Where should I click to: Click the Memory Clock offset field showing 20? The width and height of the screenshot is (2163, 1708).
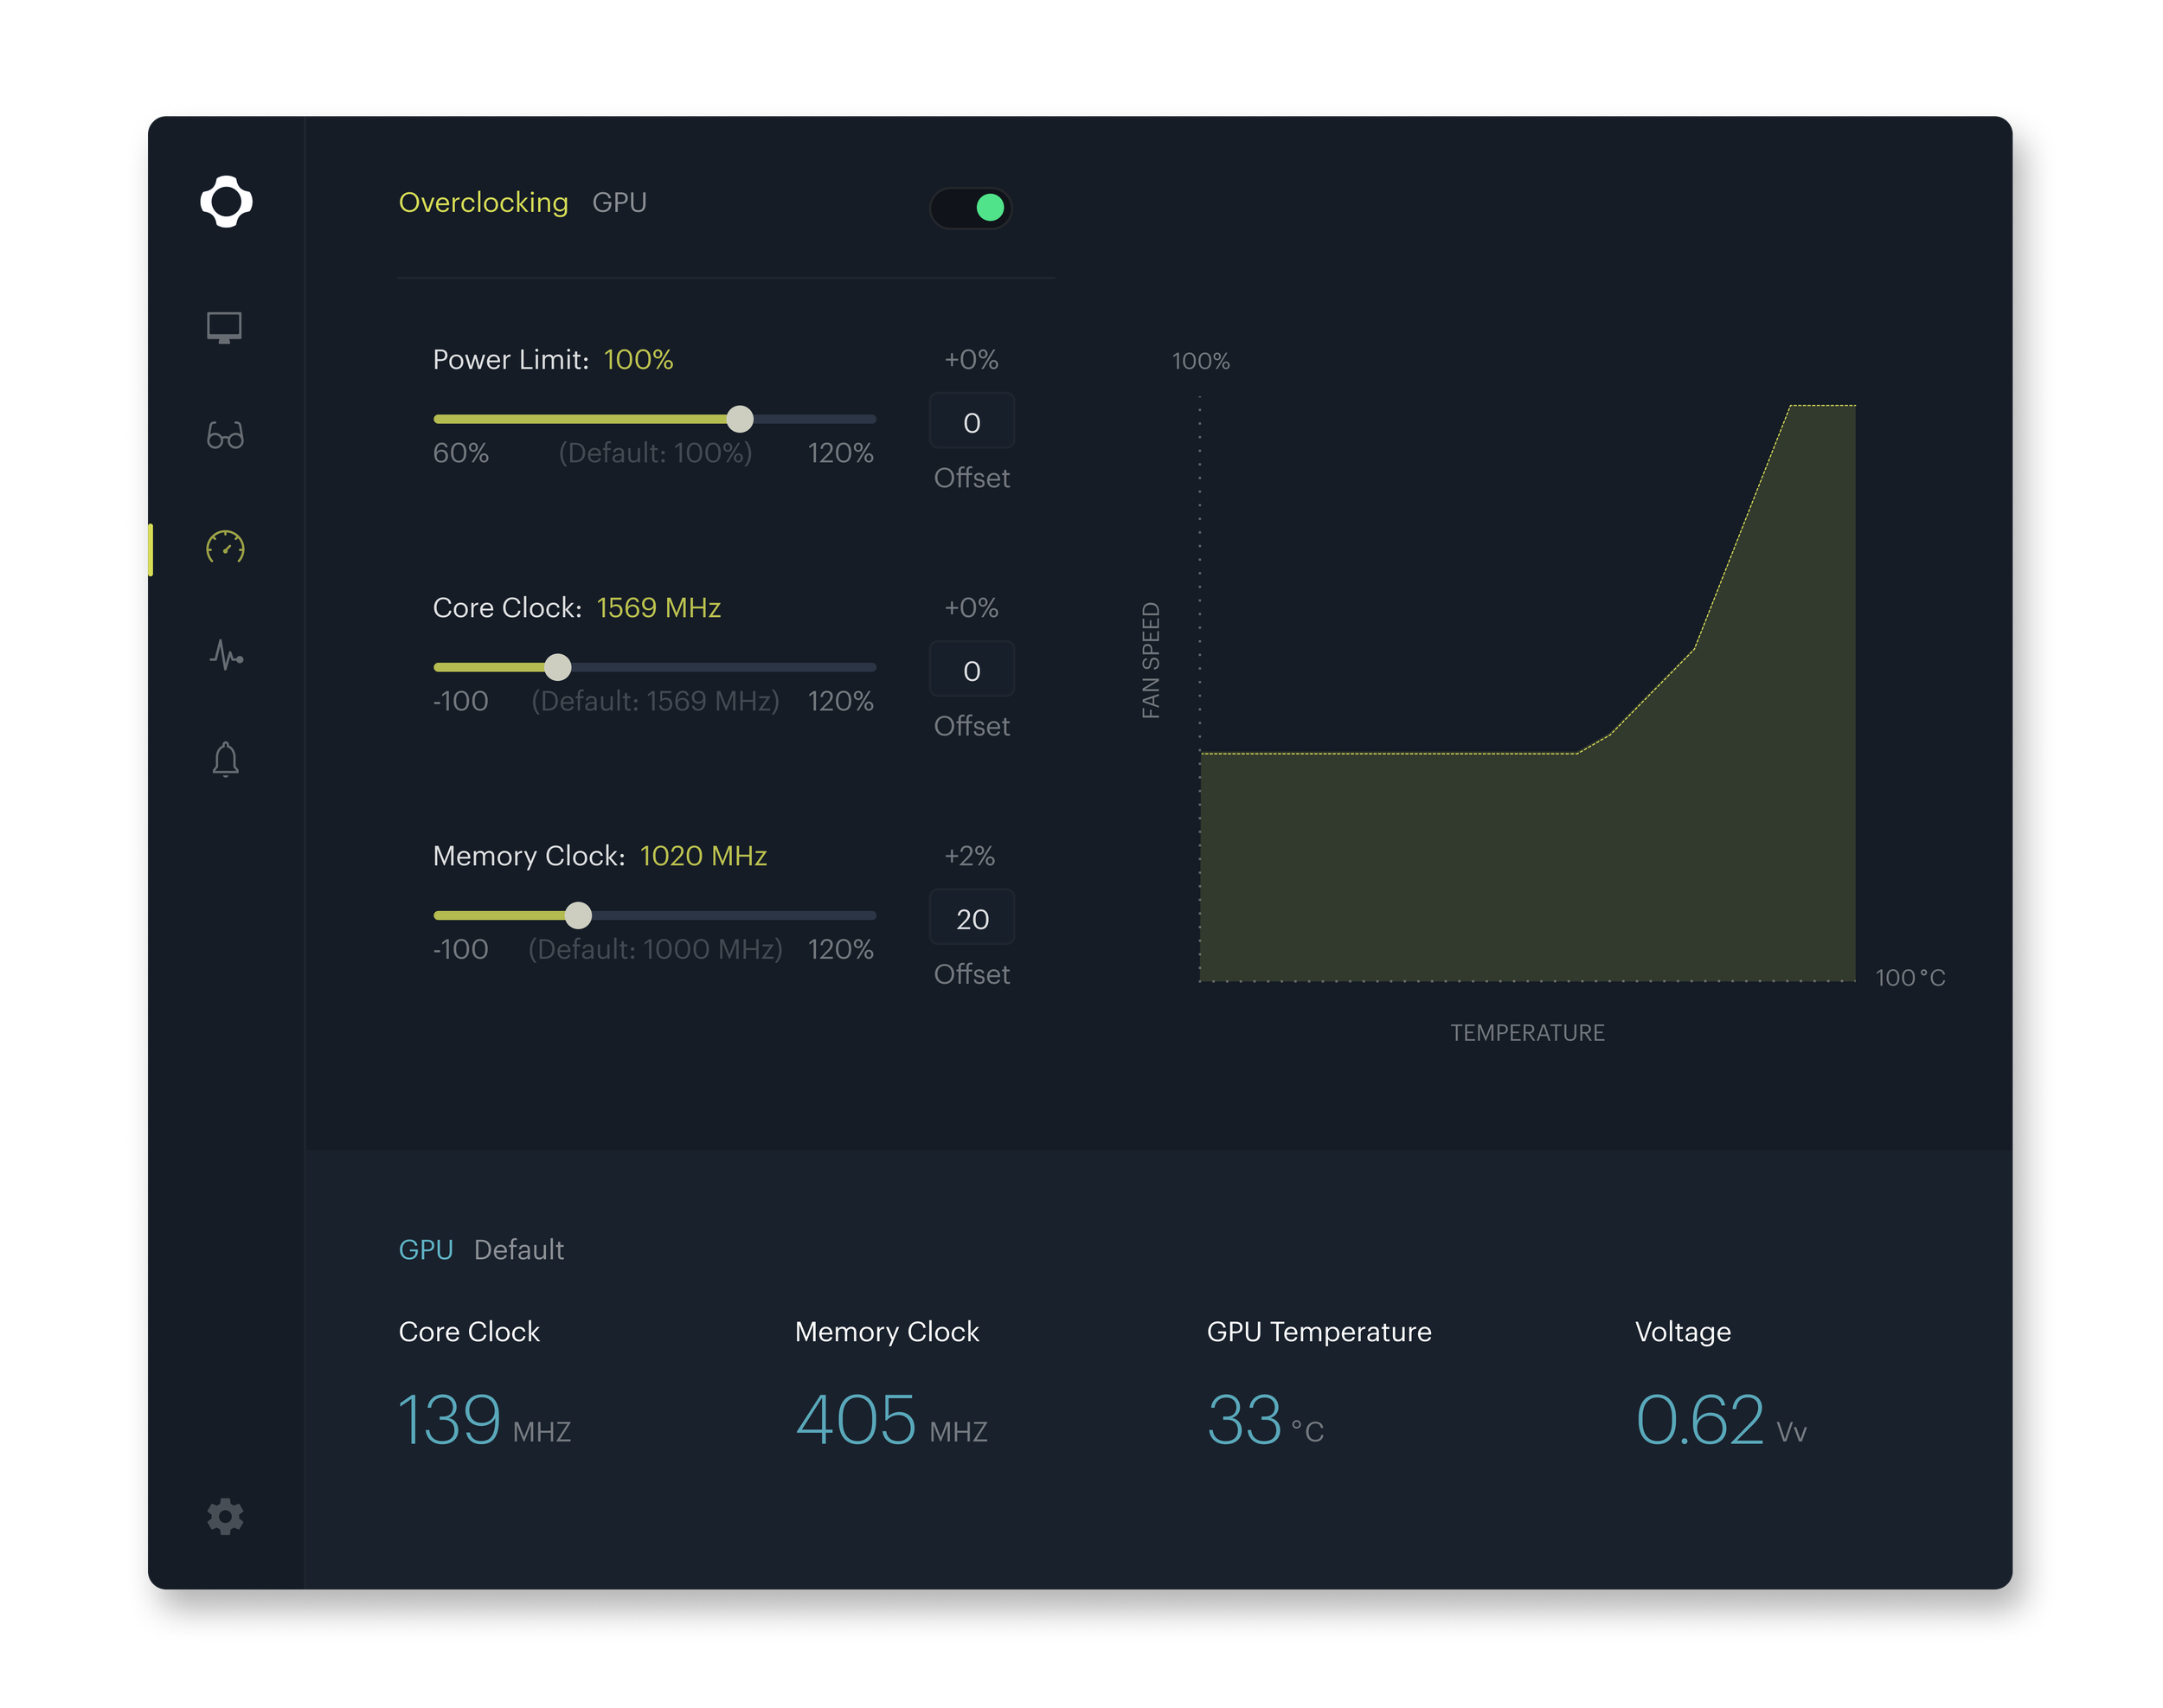click(971, 918)
